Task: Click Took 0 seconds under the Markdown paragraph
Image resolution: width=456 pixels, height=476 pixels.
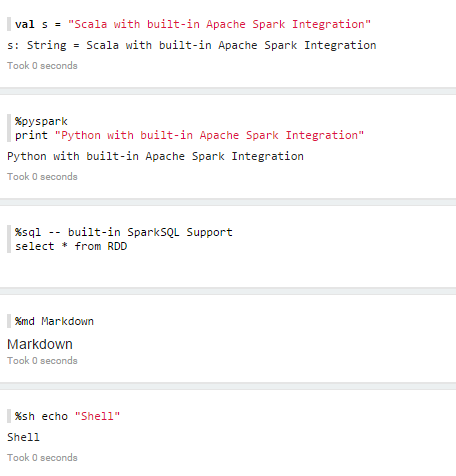Action: click(x=42, y=361)
